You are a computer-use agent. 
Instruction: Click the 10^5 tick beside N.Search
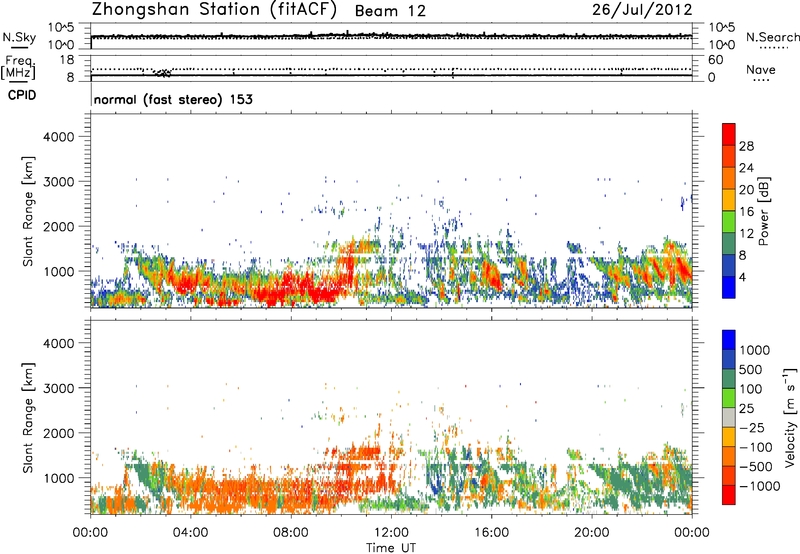pyautogui.click(x=722, y=28)
